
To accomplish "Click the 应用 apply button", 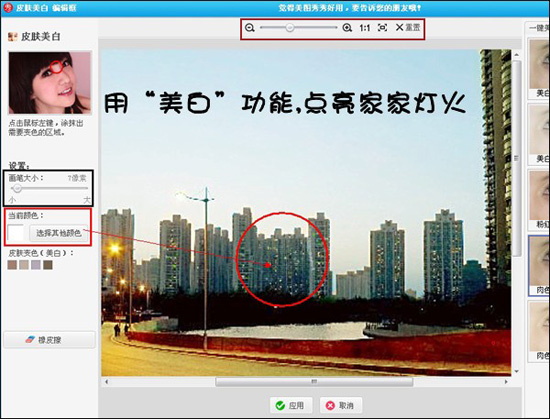I will (x=291, y=406).
